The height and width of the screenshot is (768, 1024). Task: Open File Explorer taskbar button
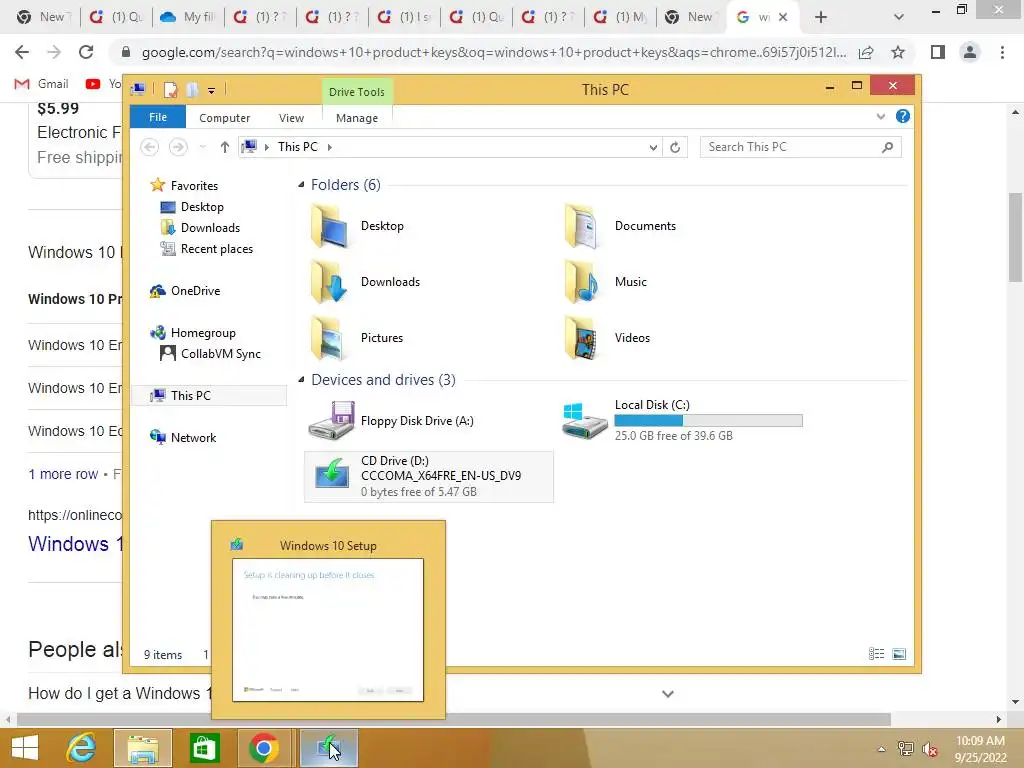(143, 748)
